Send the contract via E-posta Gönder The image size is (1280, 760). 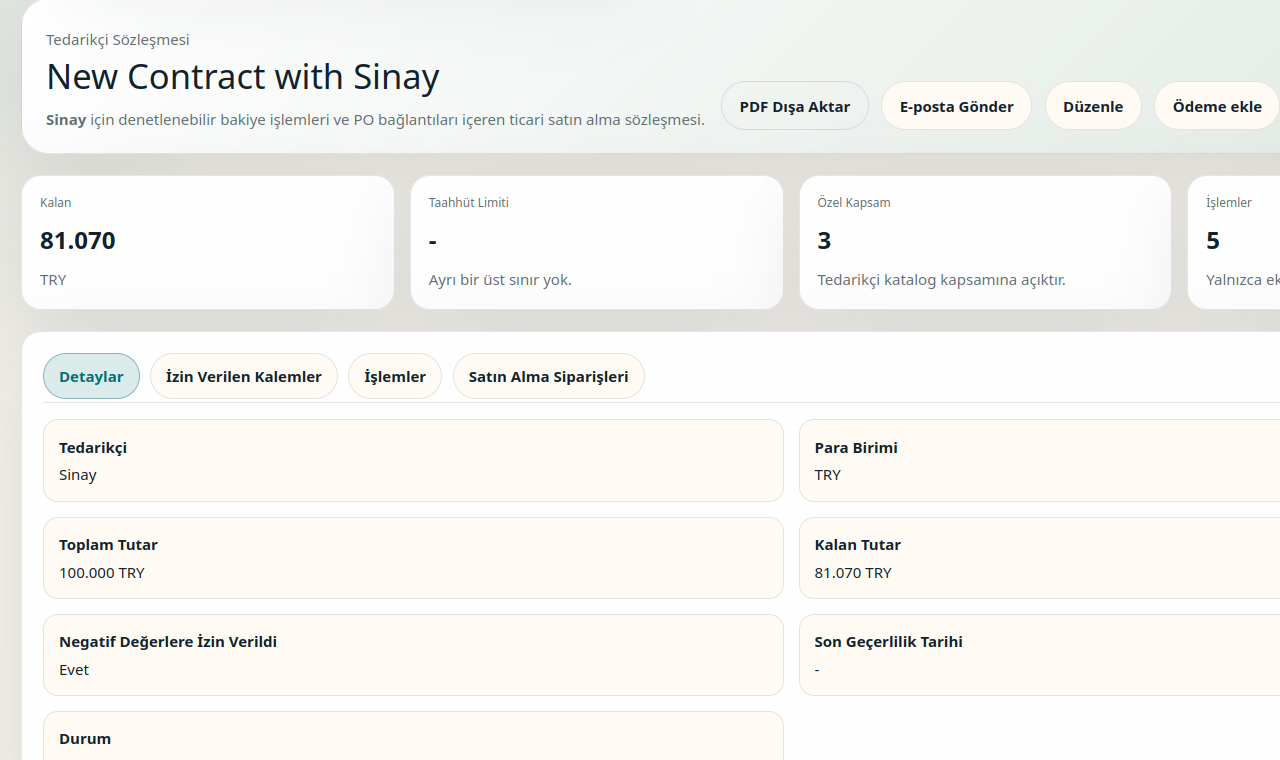pos(956,106)
